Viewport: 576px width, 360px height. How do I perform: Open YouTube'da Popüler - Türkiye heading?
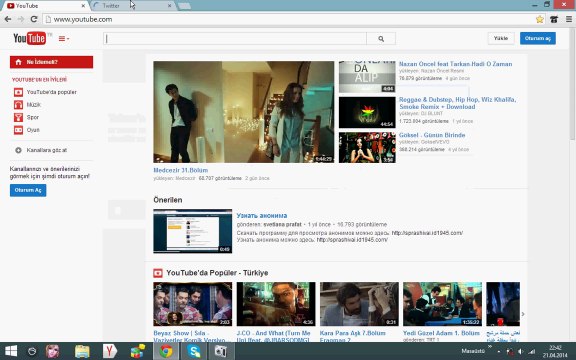pyautogui.click(x=217, y=273)
